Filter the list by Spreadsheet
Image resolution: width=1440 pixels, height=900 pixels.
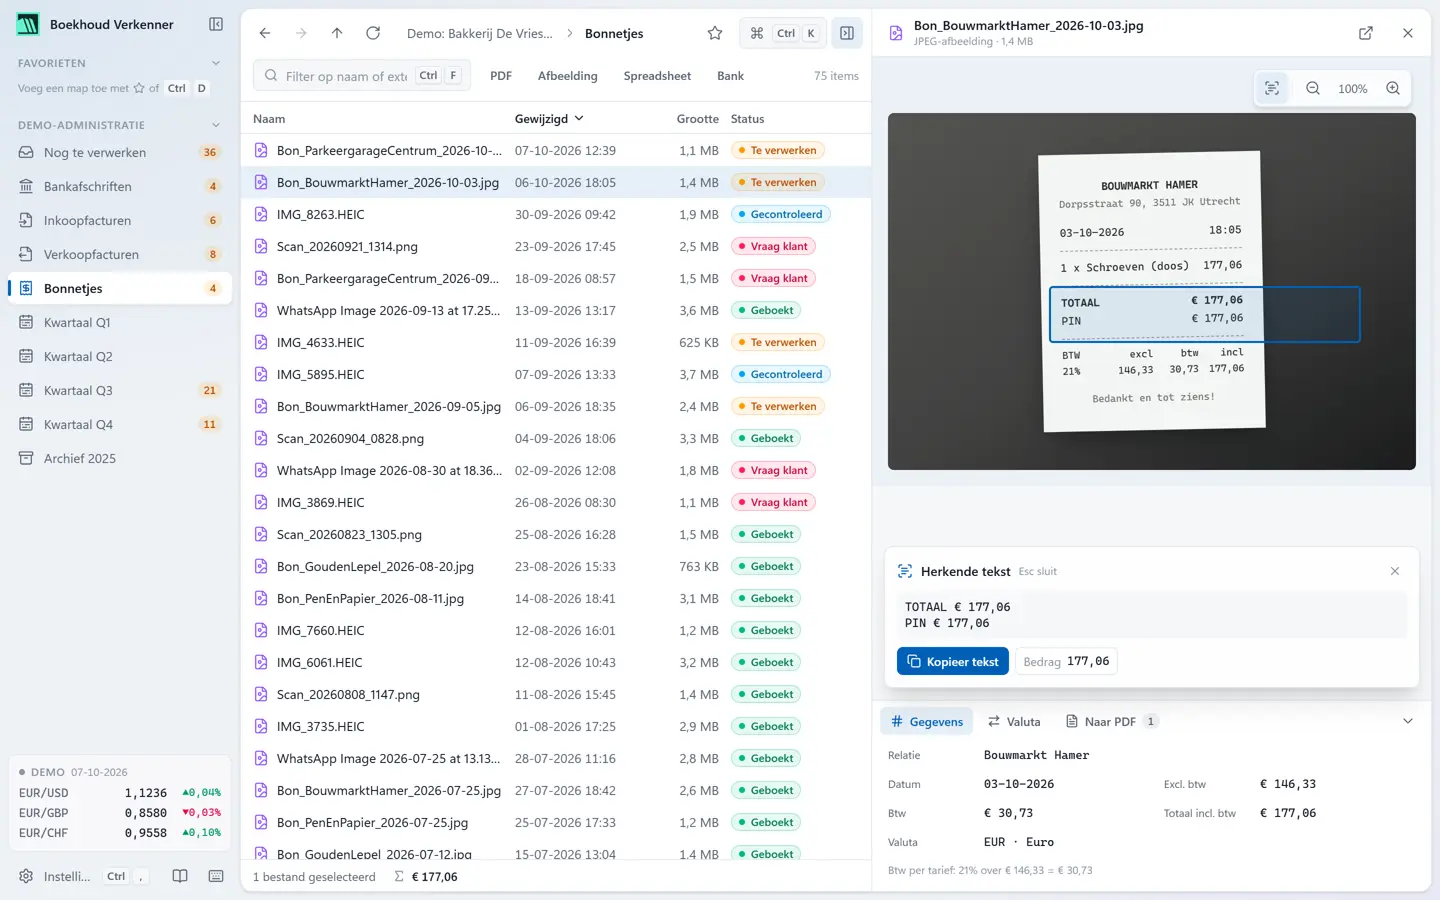tap(657, 76)
